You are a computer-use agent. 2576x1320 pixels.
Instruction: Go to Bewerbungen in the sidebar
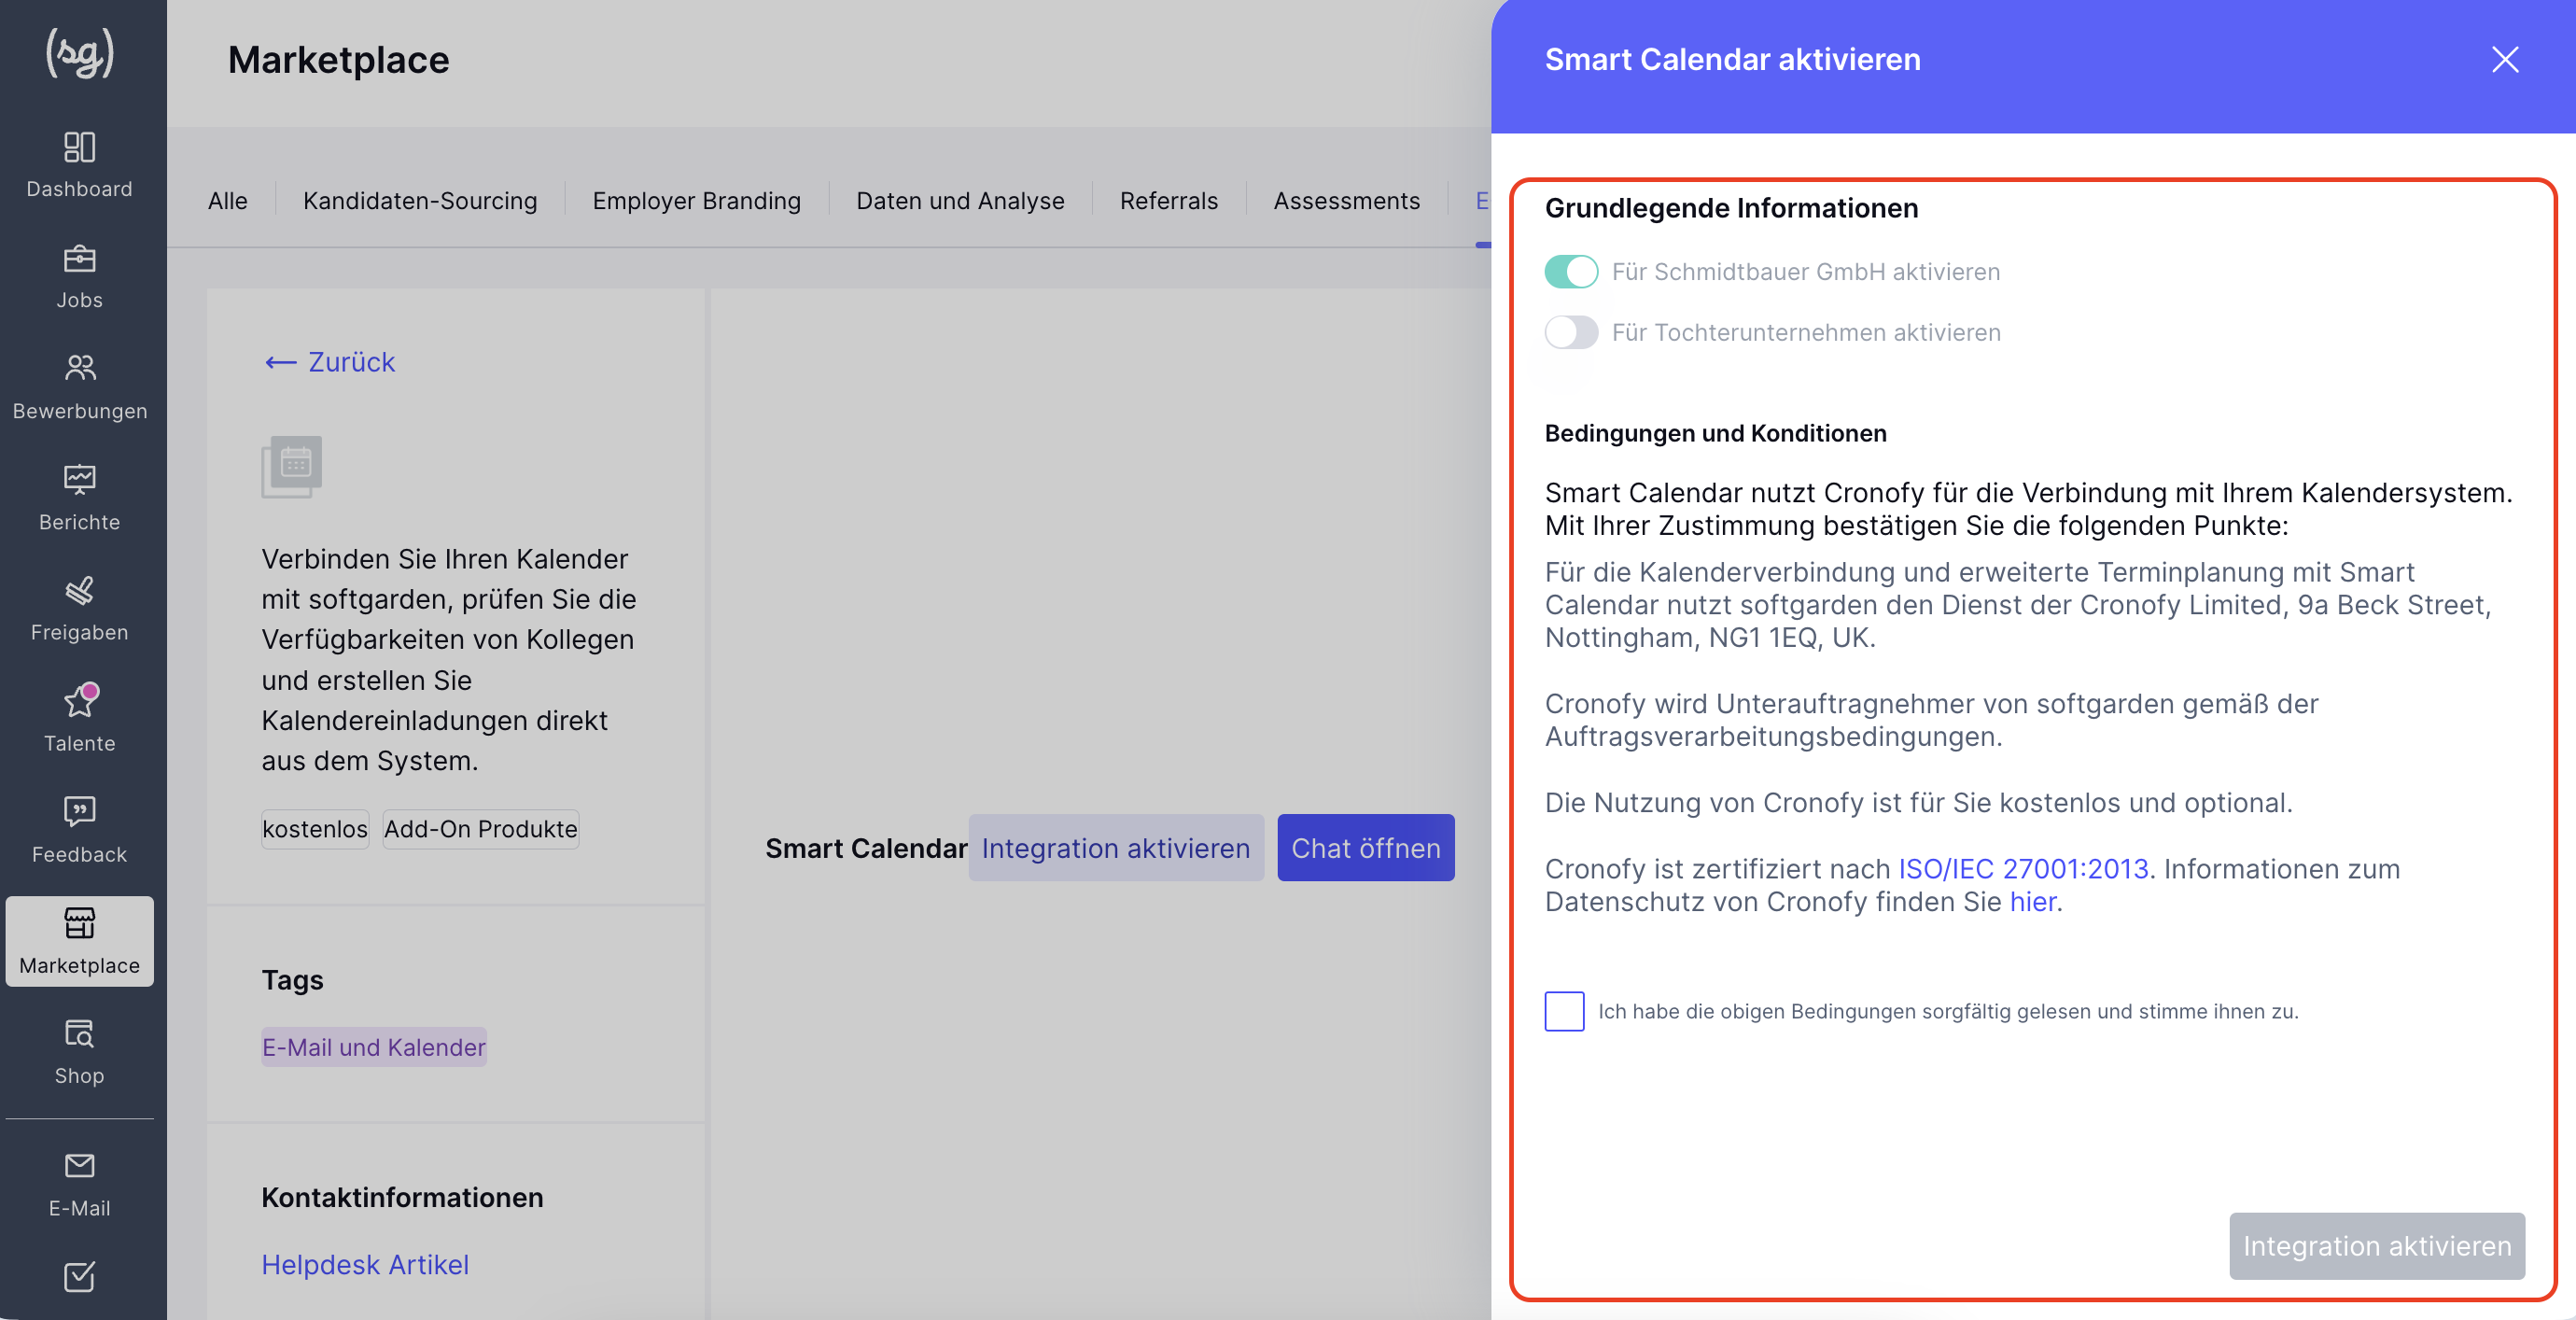click(x=79, y=387)
